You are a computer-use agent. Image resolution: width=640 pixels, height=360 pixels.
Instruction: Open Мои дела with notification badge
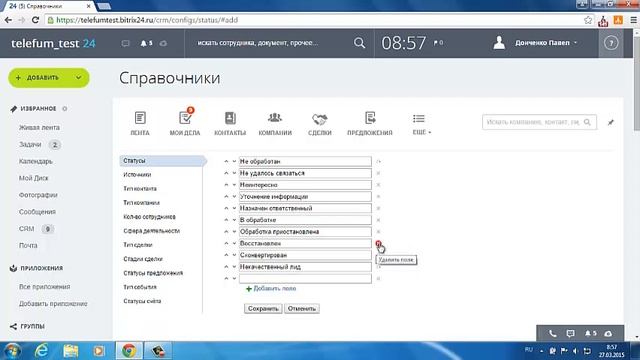tap(185, 122)
